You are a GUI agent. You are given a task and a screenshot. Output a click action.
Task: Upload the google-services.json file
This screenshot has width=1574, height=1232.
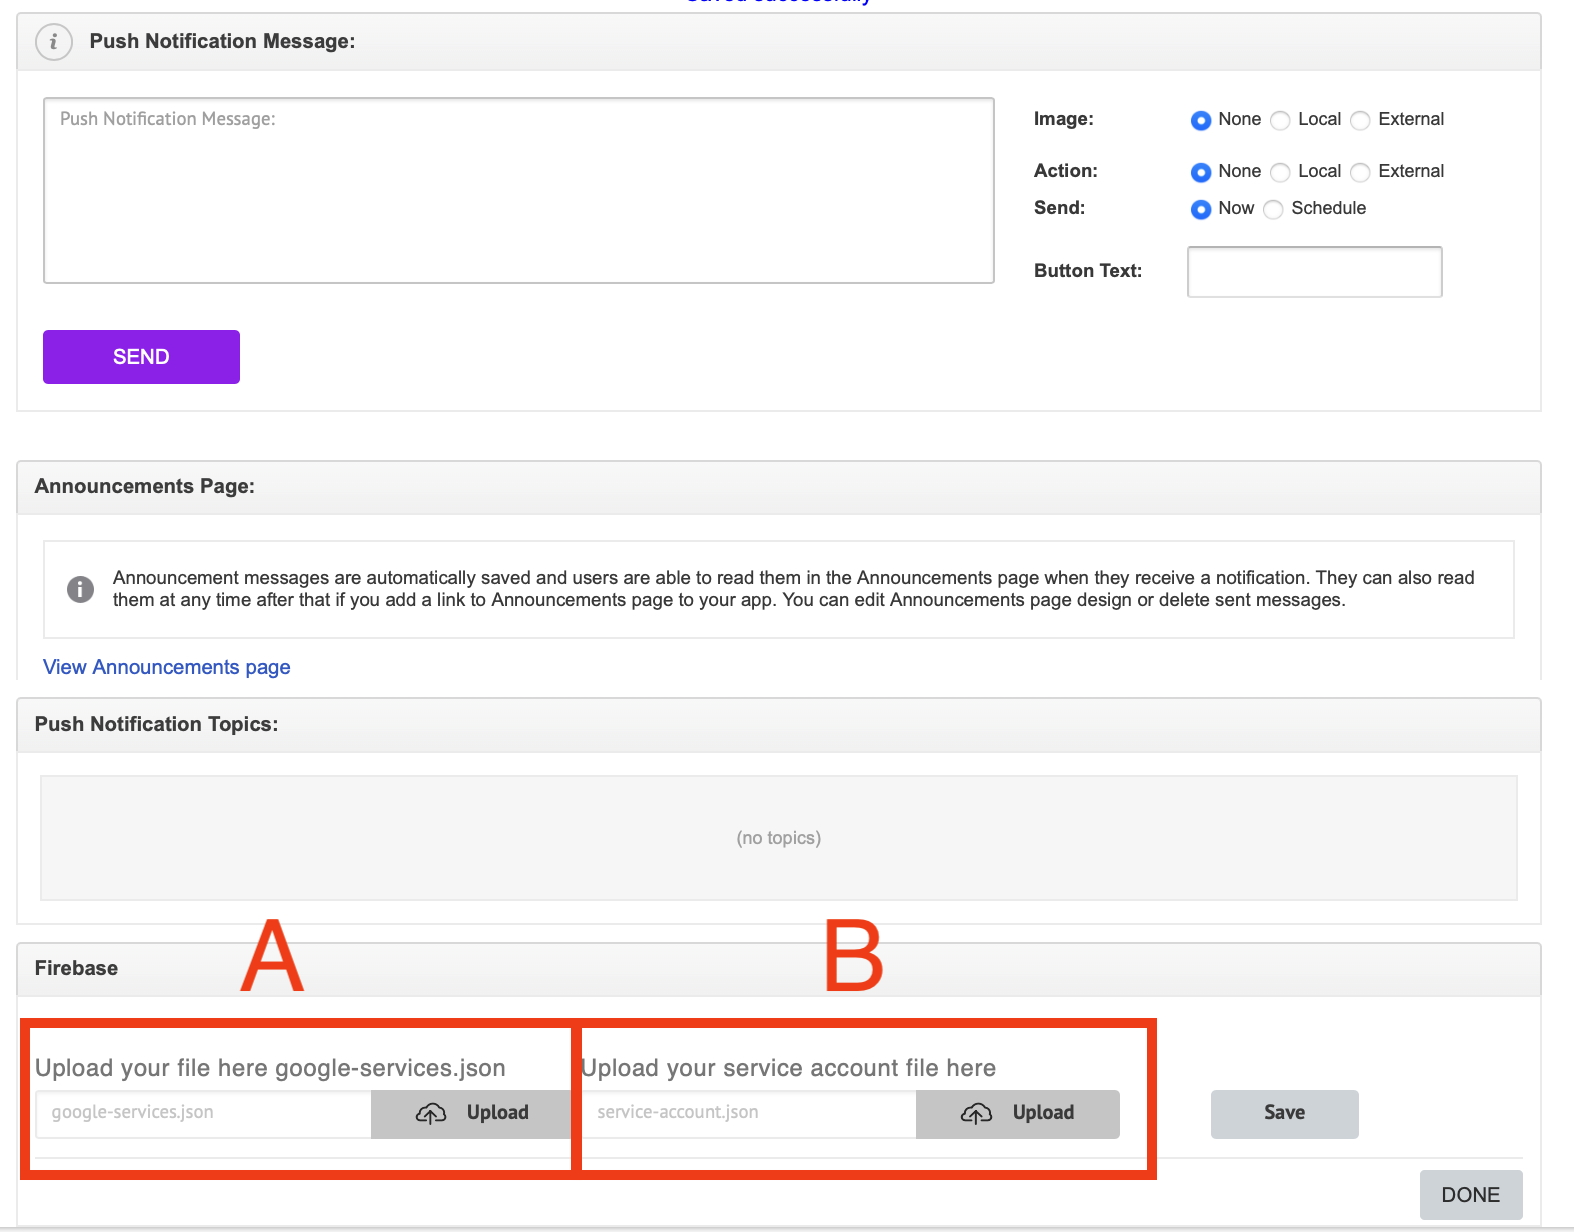coord(471,1114)
